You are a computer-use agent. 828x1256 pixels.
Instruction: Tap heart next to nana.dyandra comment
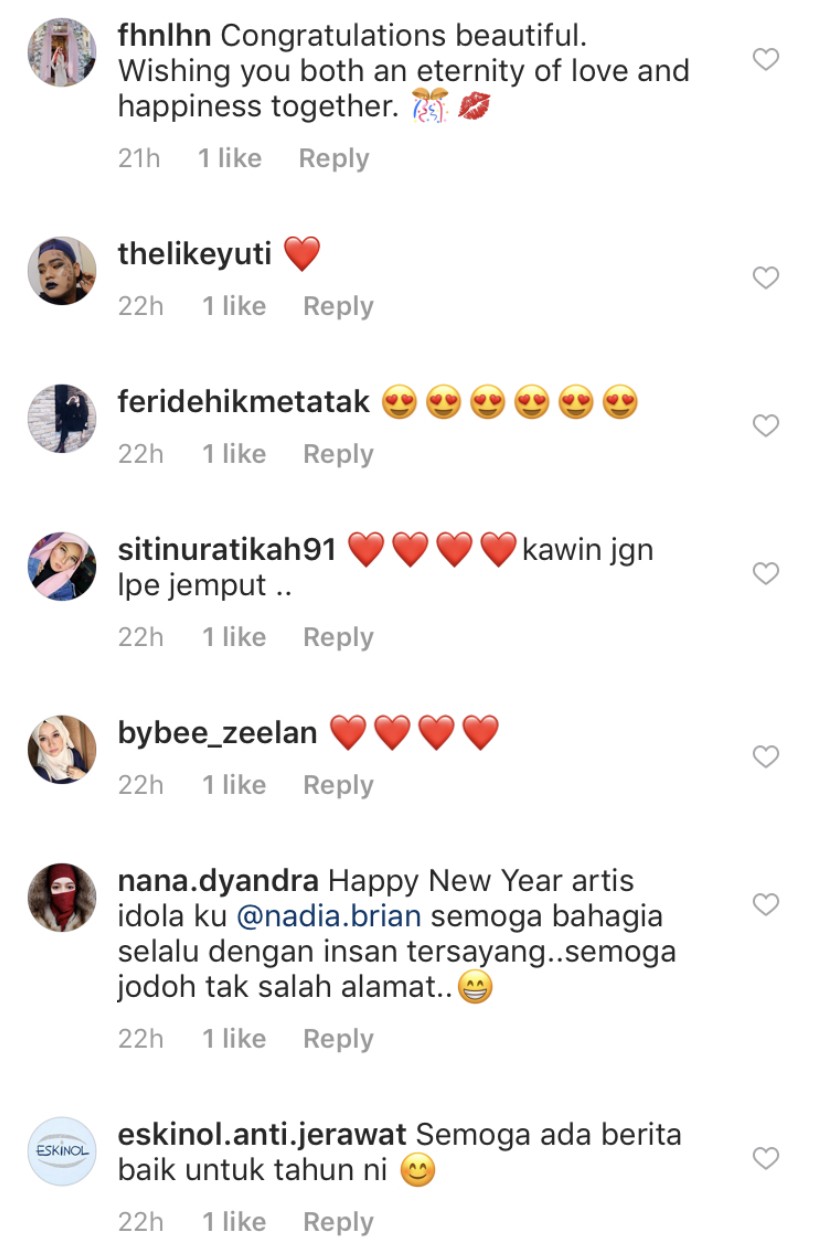765,905
